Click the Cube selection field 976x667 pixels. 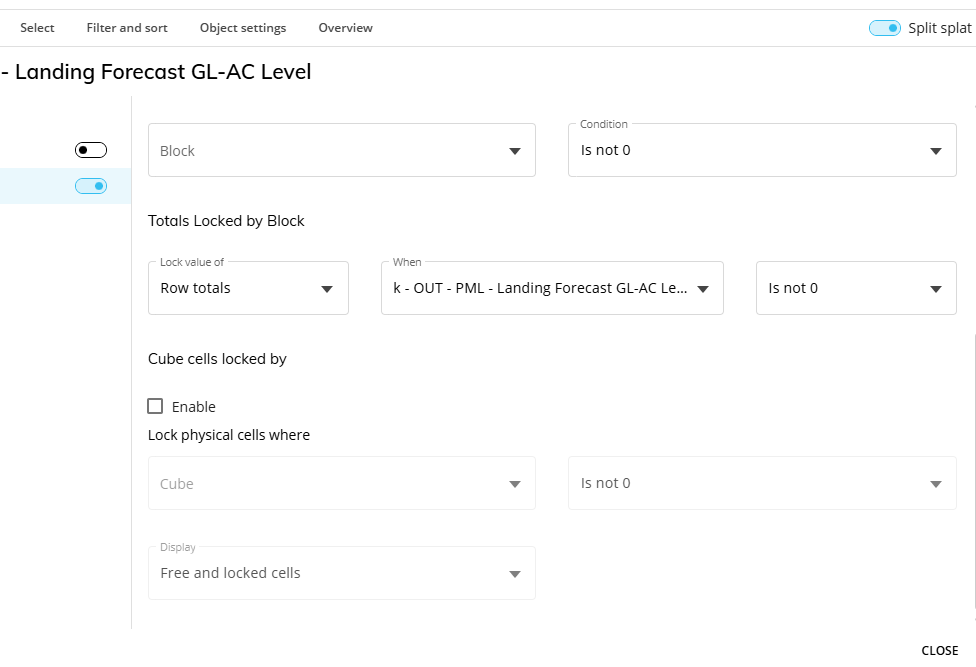click(330, 484)
